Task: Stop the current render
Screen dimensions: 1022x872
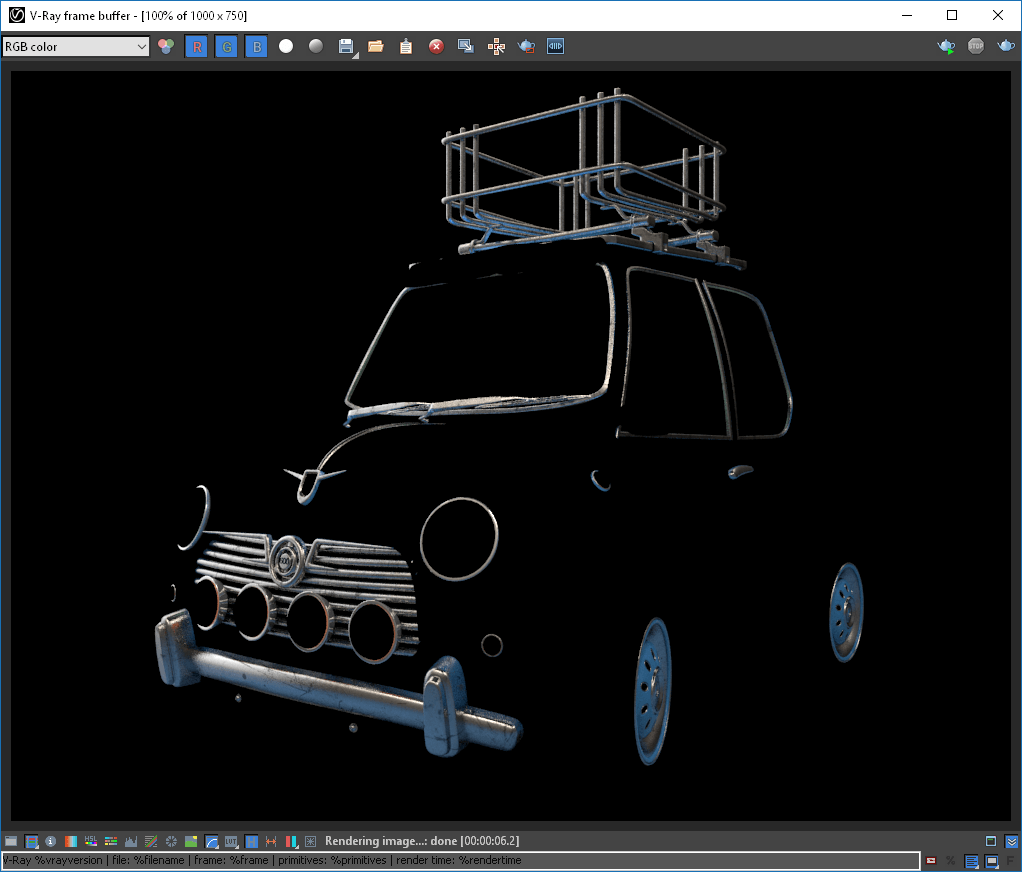Action: (975, 46)
